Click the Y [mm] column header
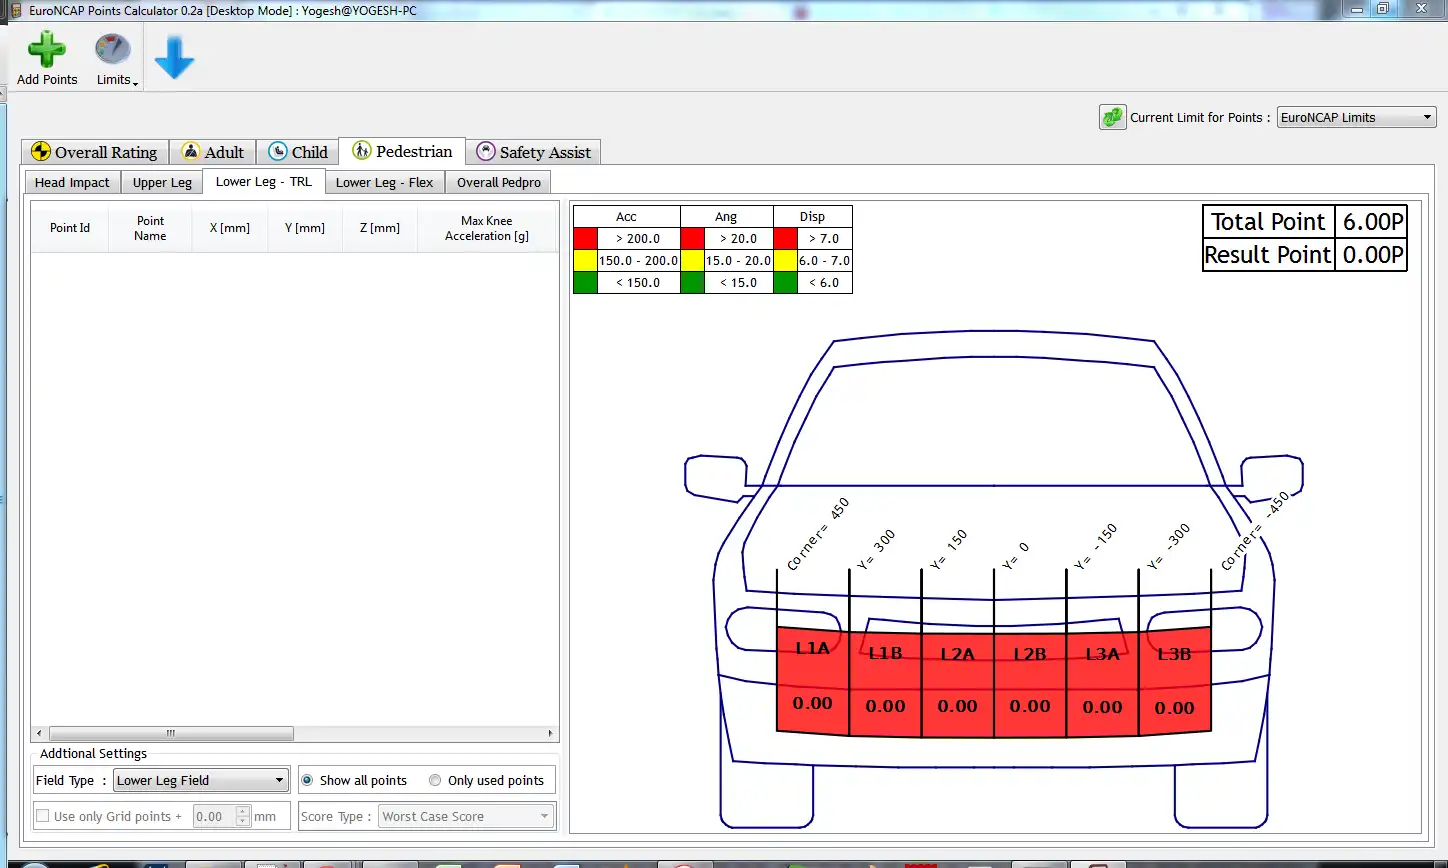Screen dimensions: 1448x868 pos(305,228)
